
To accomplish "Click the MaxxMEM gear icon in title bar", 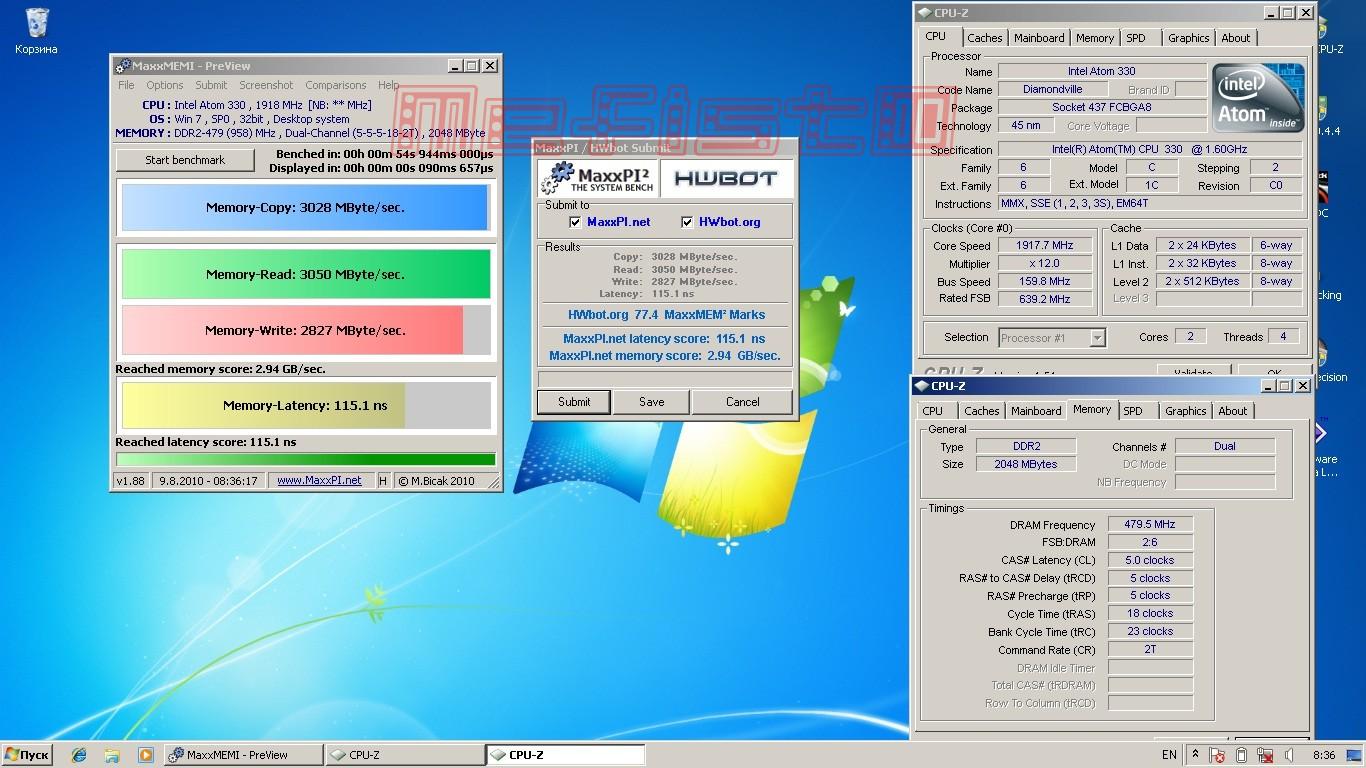I will tap(123, 66).
